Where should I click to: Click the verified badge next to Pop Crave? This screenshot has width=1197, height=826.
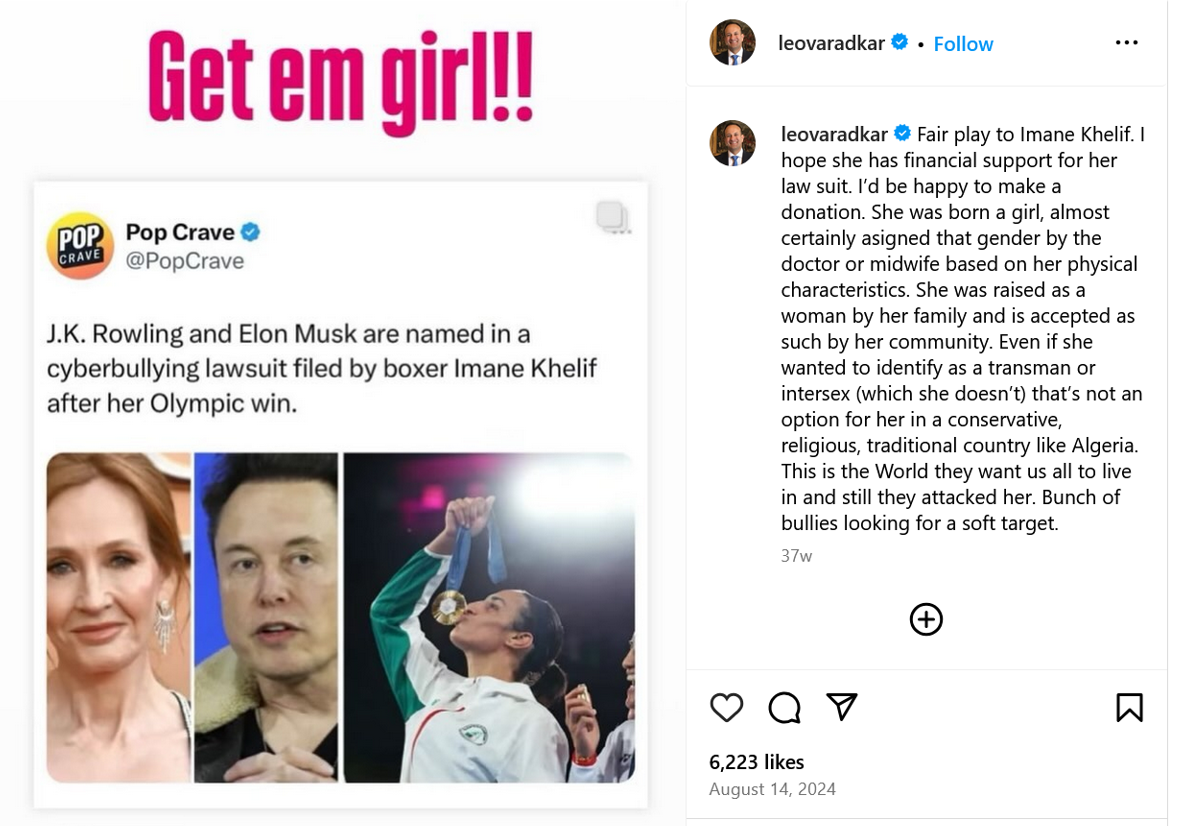[x=250, y=232]
